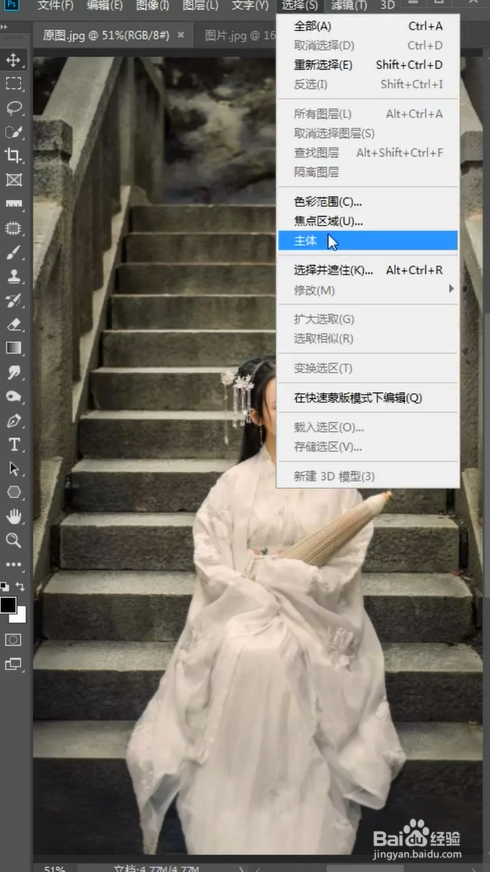490x872 pixels.
Task: Select the Sponge tool
Action: click(13, 397)
